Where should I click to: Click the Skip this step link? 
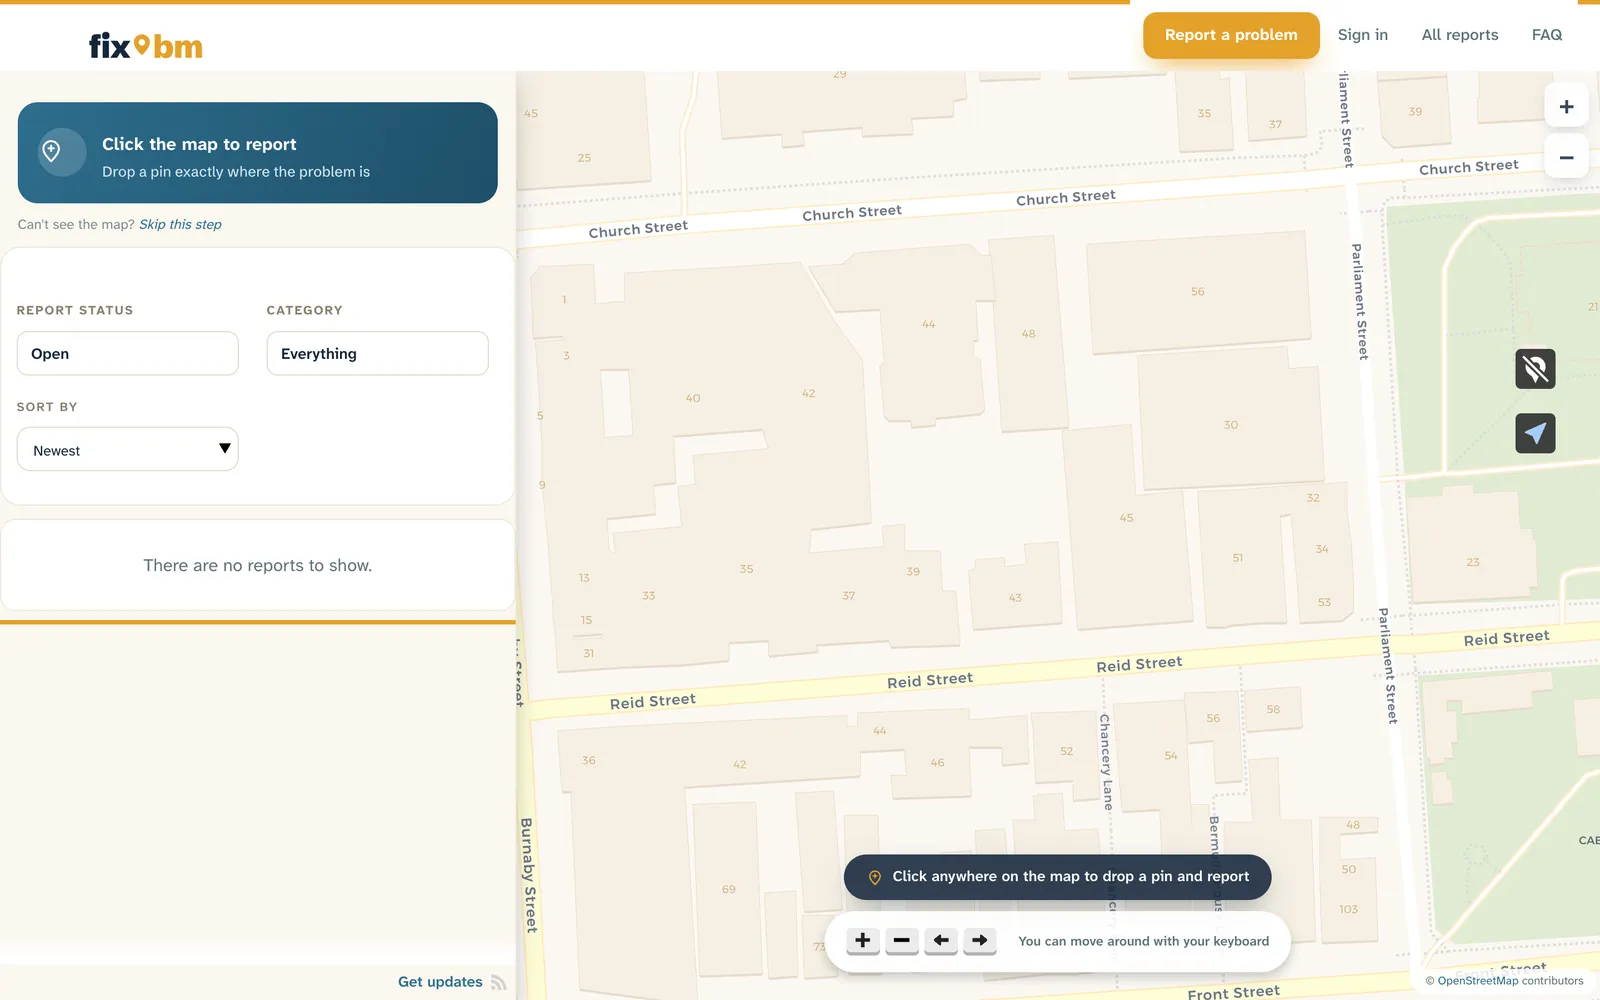[x=180, y=225]
